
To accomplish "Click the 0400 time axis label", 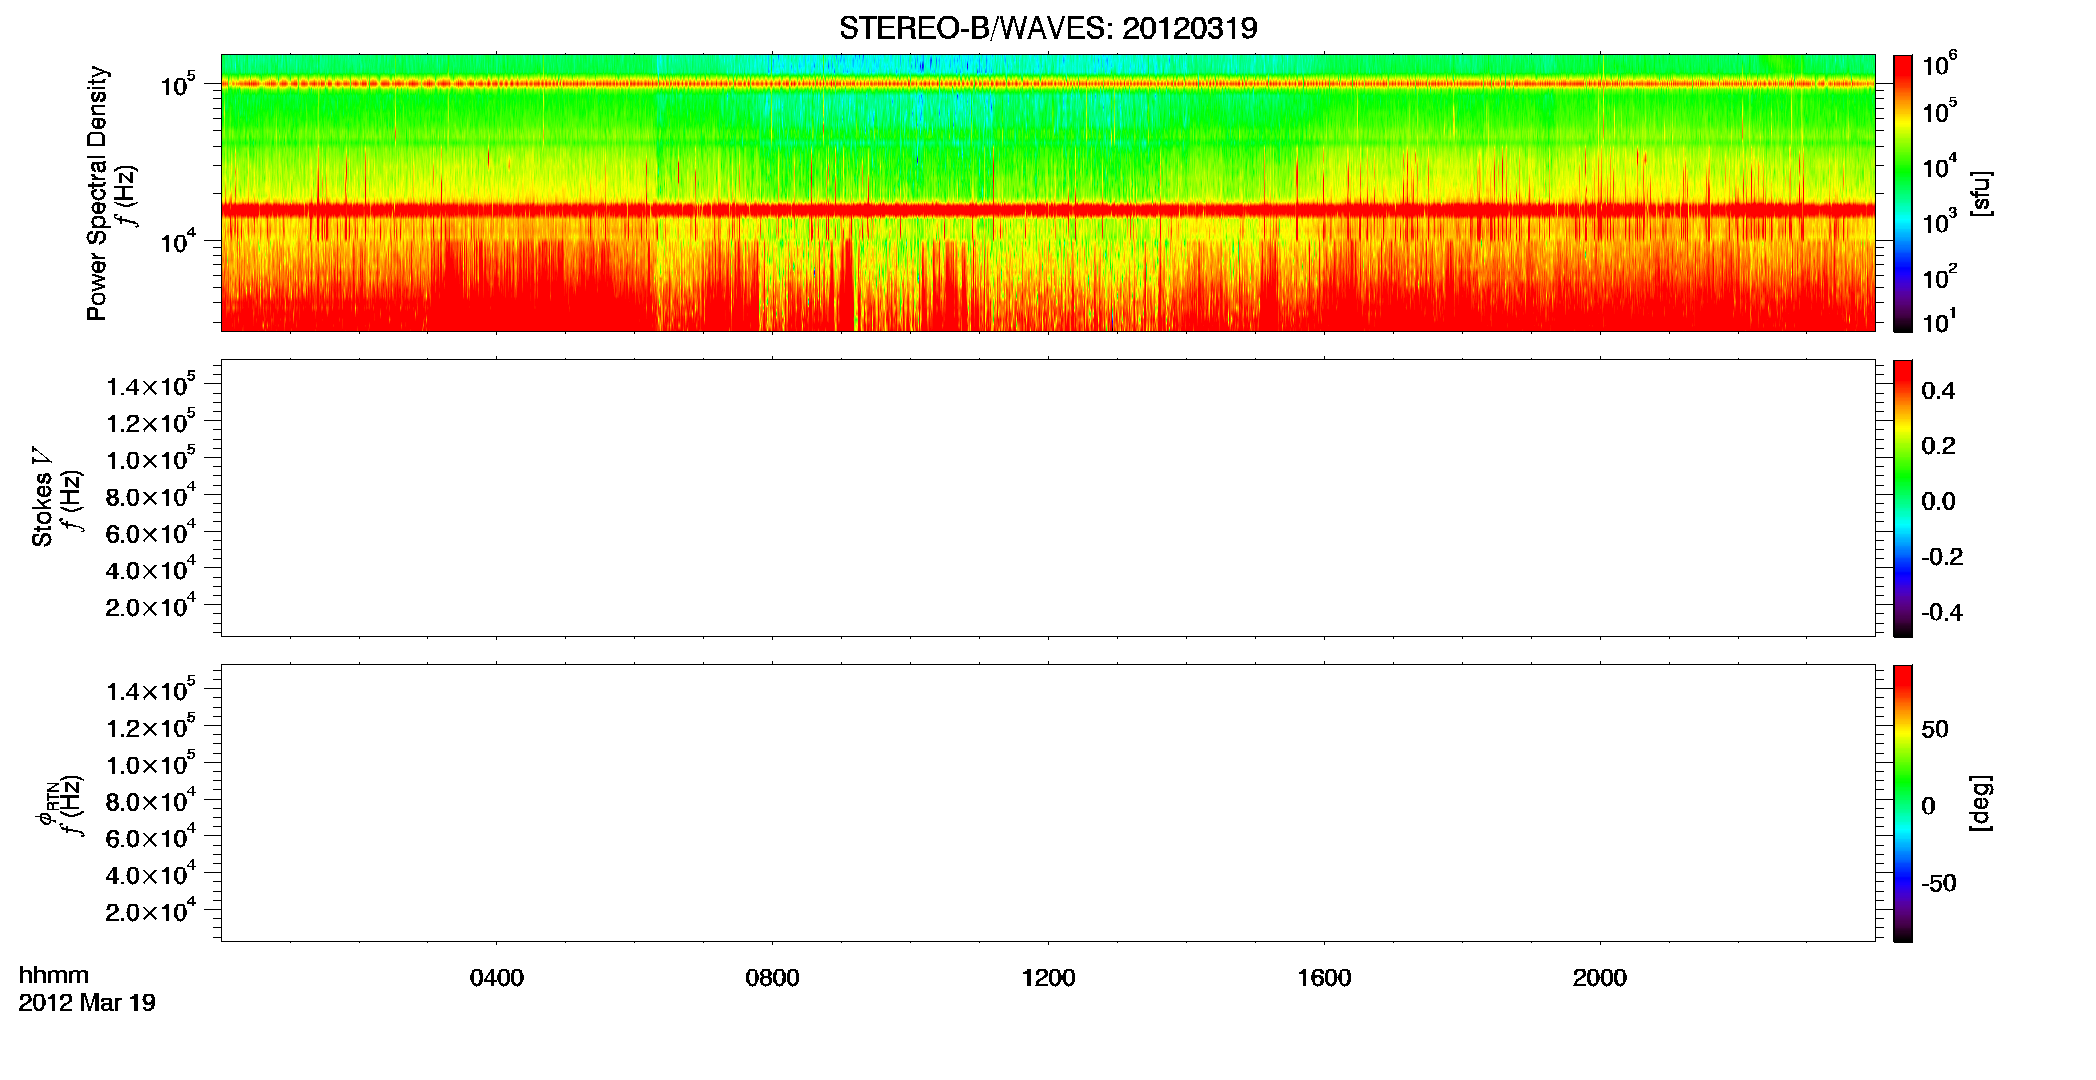I will pos(497,978).
